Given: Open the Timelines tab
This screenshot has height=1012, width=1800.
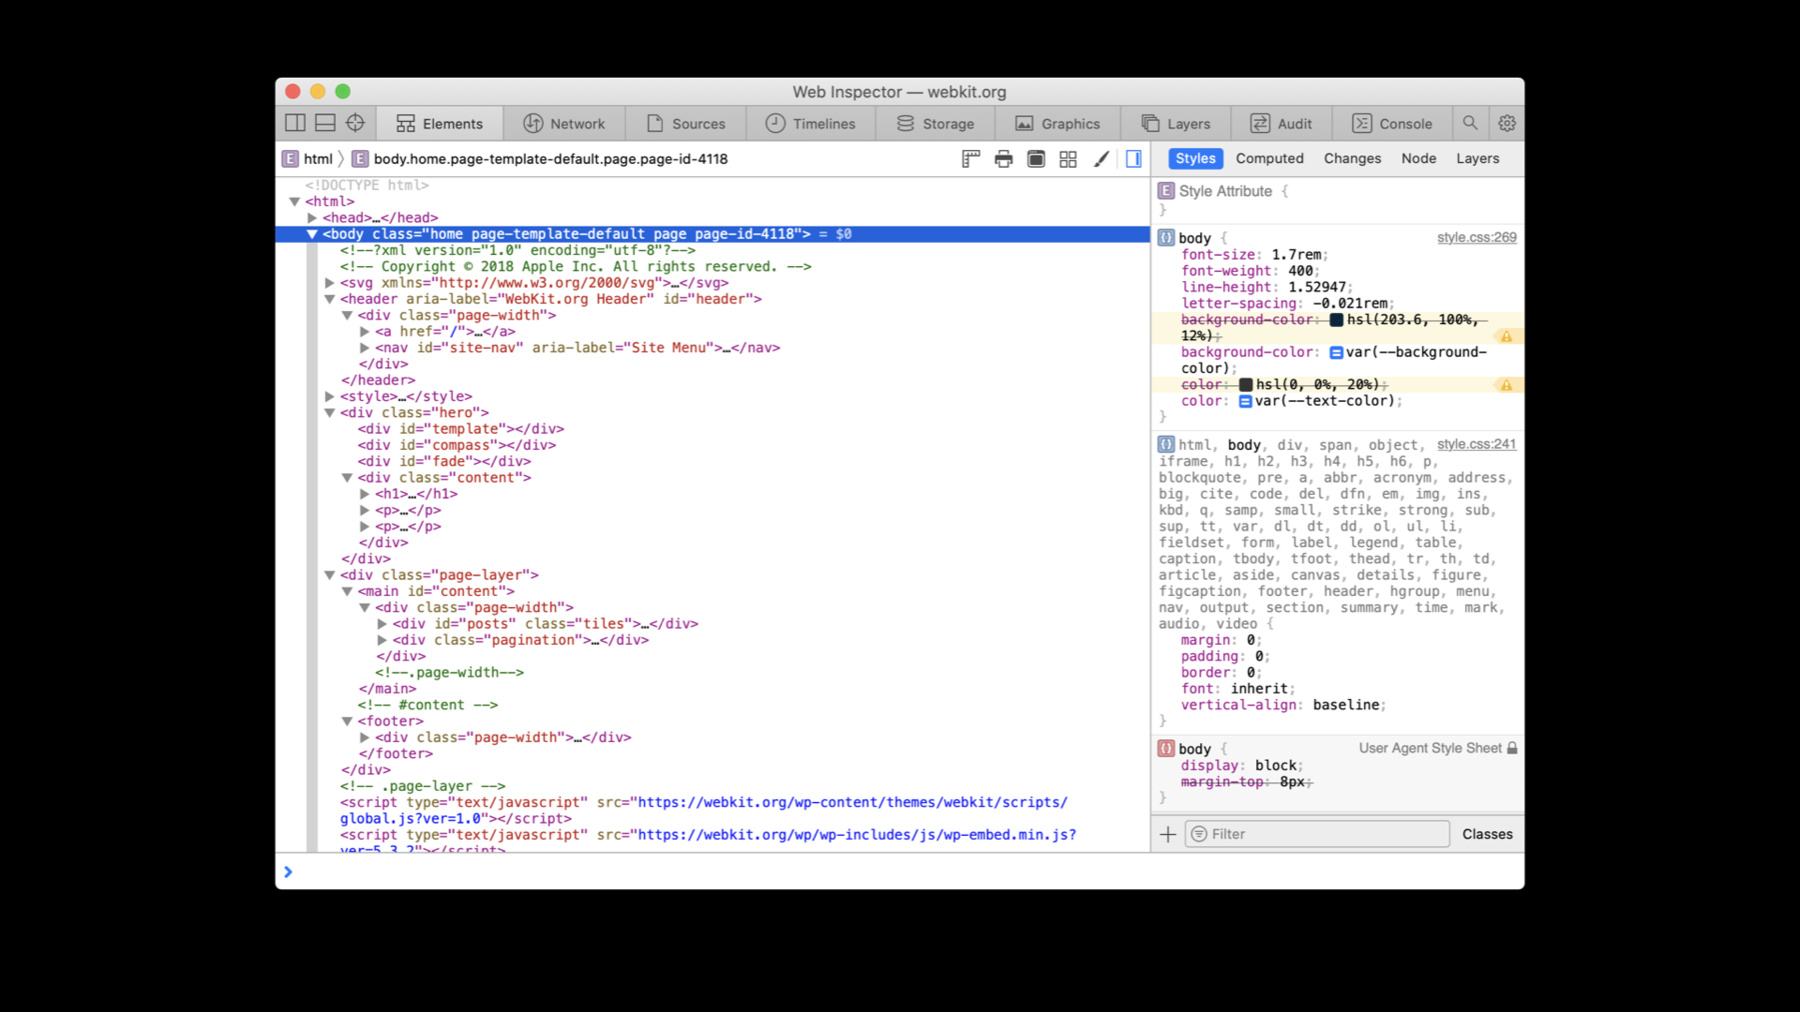Looking at the screenshot, I should click(811, 124).
